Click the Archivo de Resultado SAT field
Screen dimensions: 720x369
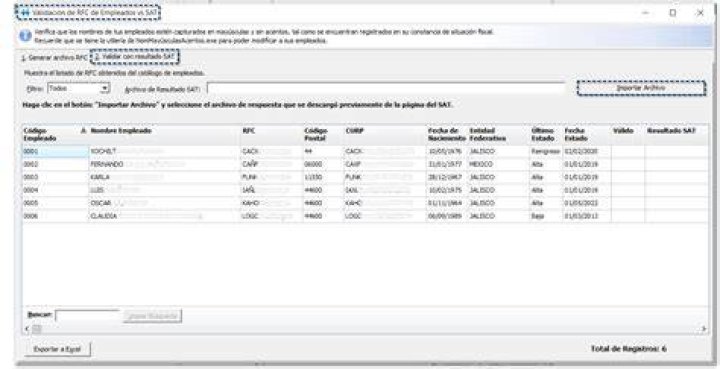click(386, 88)
